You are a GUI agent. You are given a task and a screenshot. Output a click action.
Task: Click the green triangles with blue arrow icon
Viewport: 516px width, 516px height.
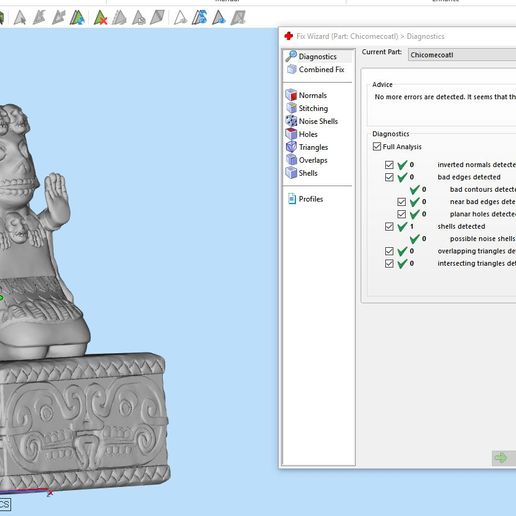coord(77,17)
